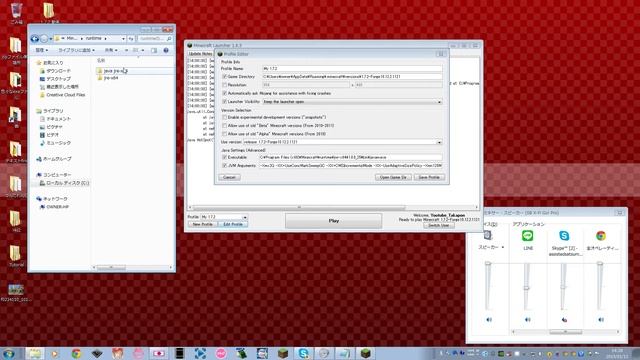Select ローカルディスク (C:) in sidebar

click(64, 183)
